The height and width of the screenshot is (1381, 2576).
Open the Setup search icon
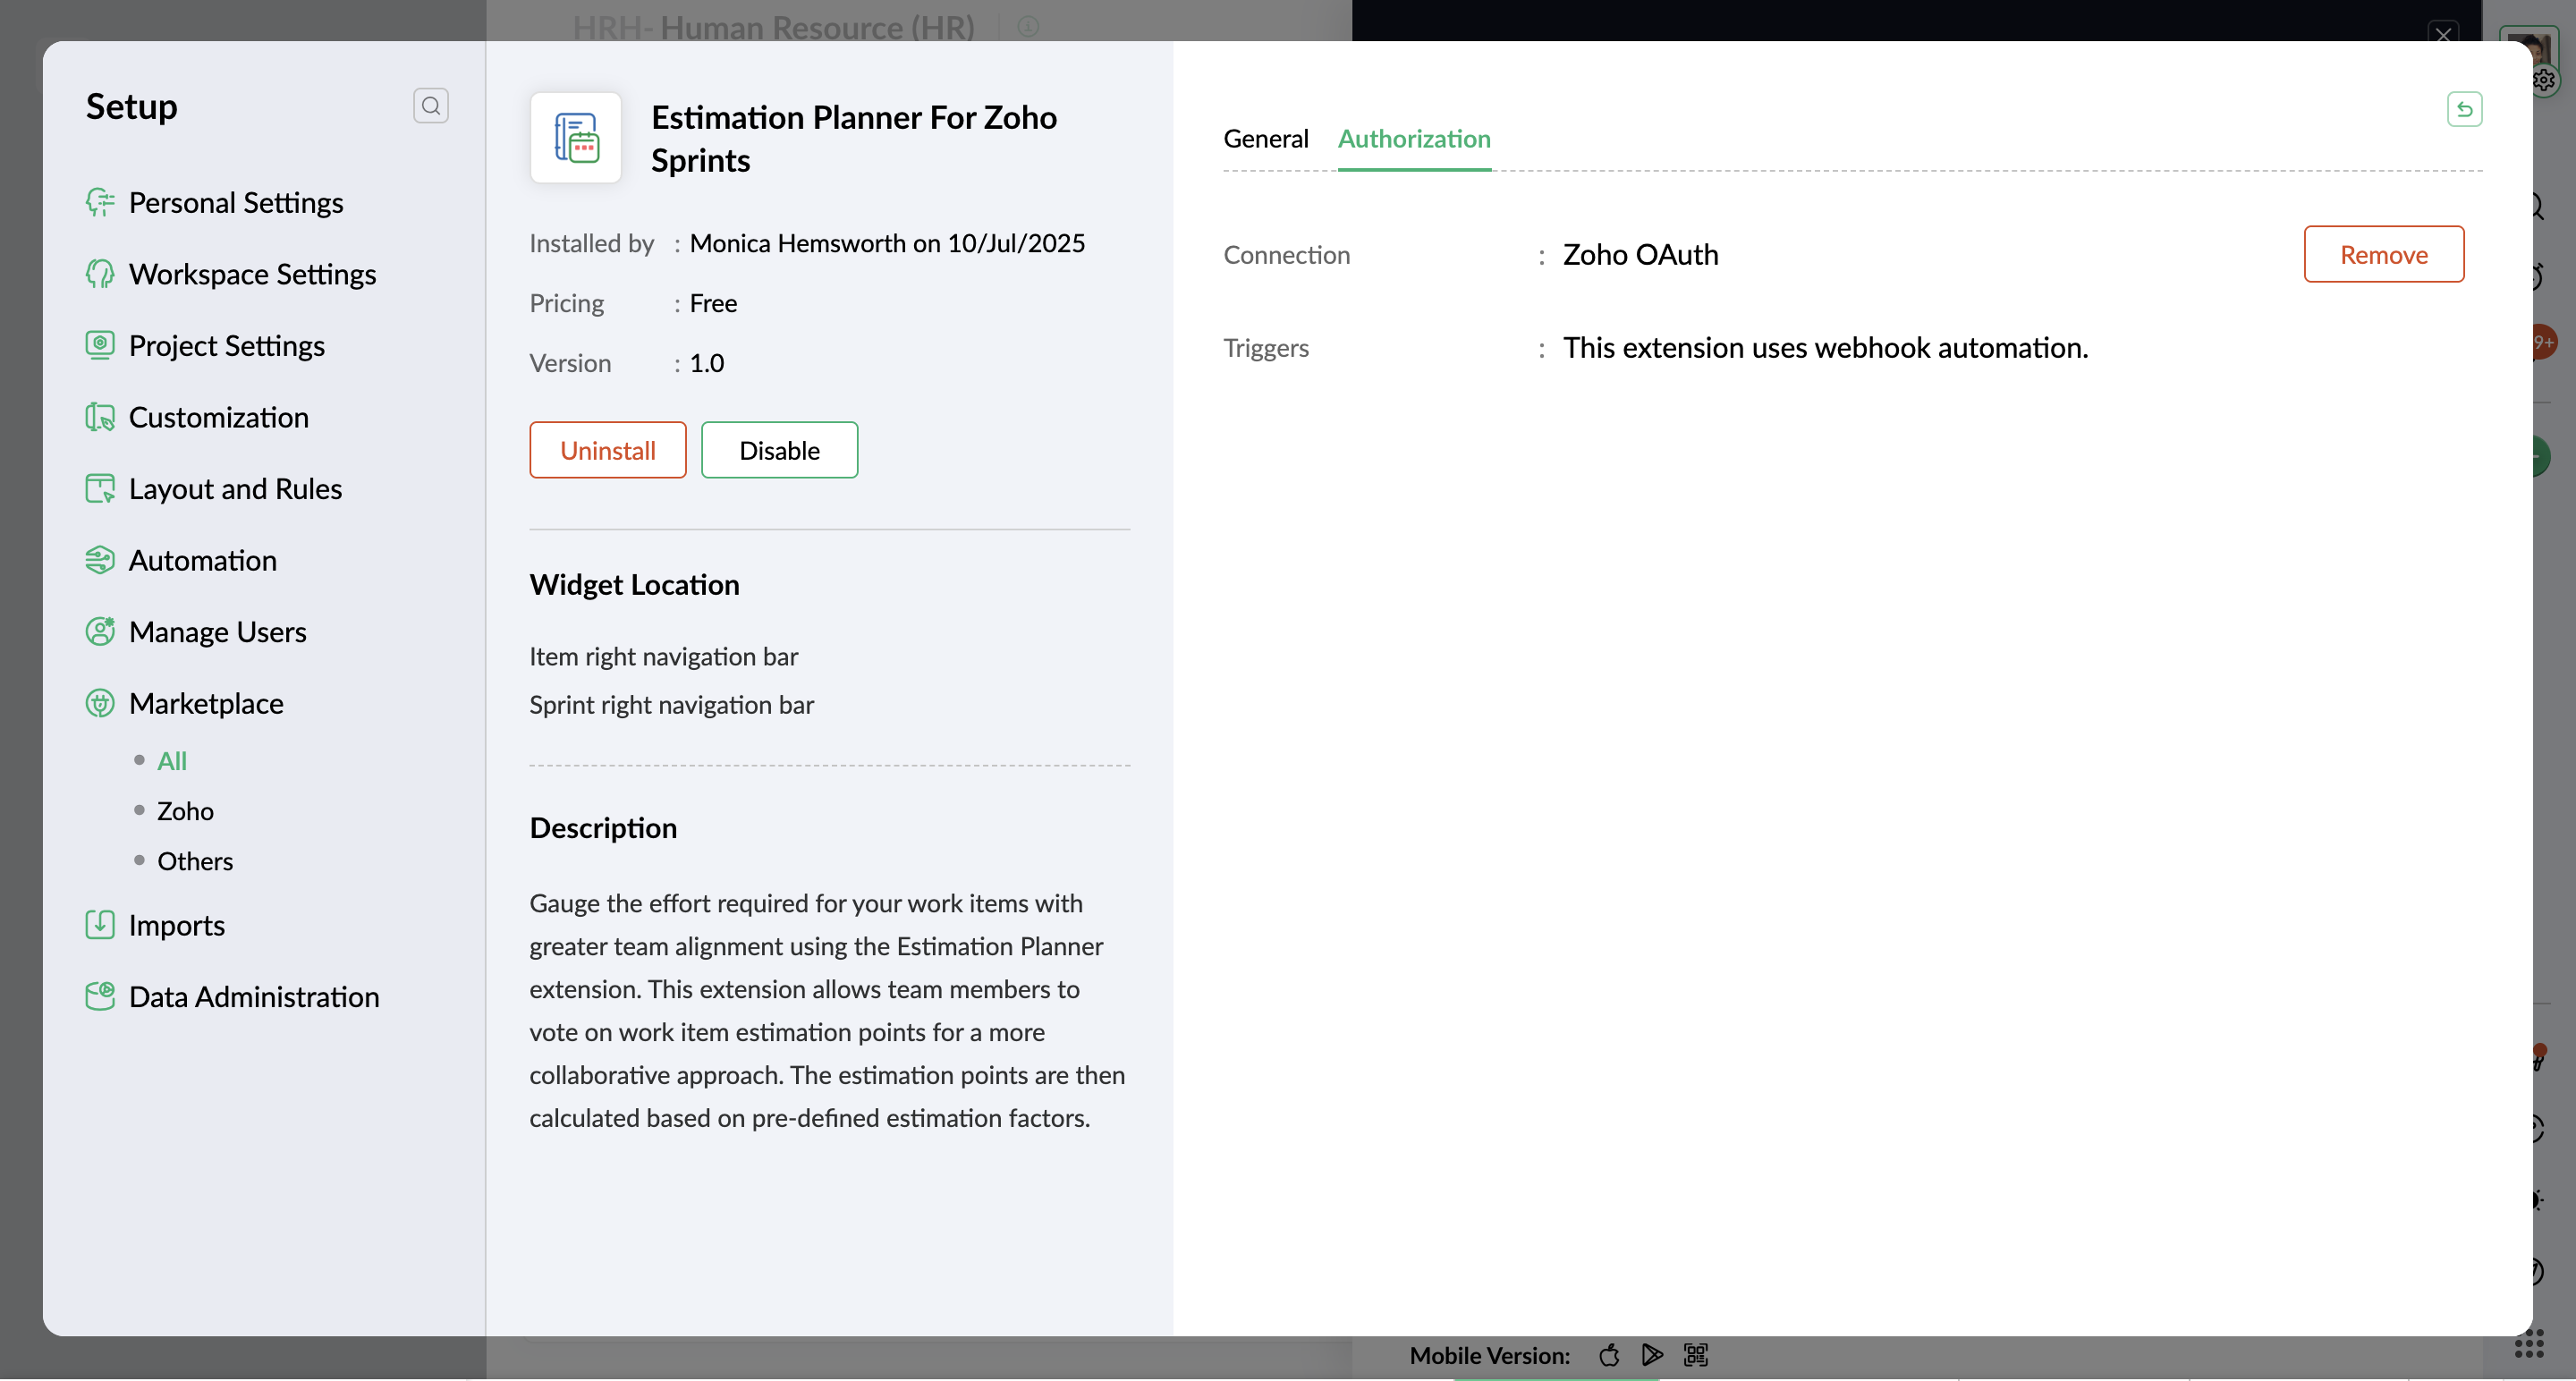(430, 106)
